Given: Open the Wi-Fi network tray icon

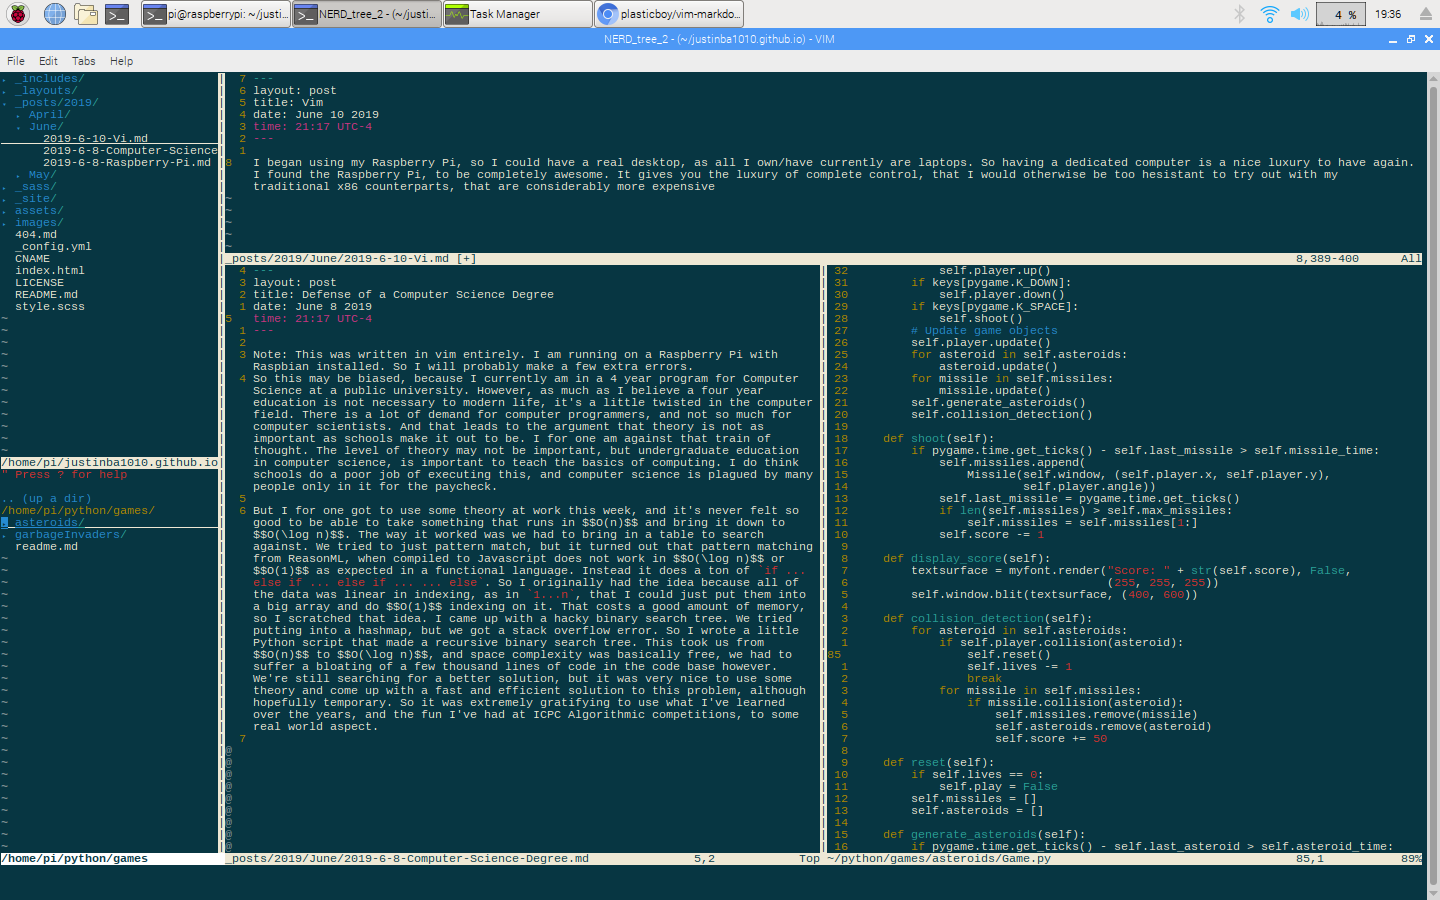Looking at the screenshot, I should [x=1269, y=14].
